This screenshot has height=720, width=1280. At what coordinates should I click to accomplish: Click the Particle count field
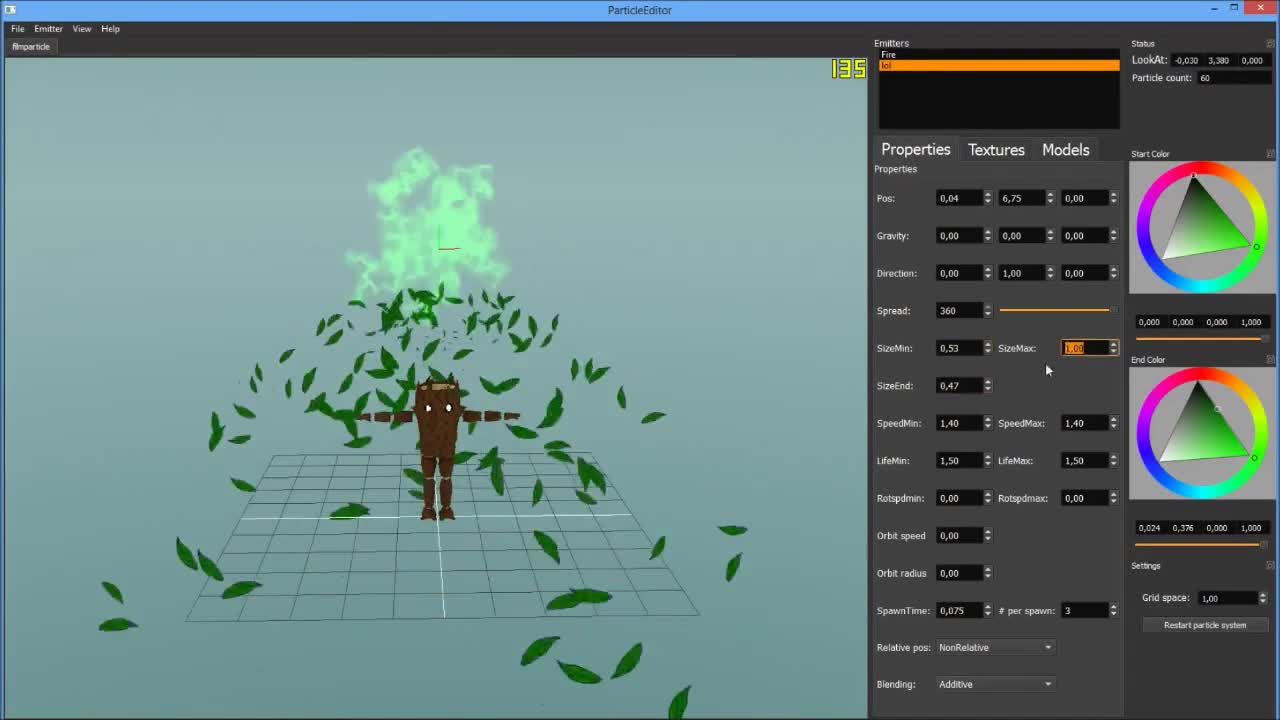[x=1233, y=78]
